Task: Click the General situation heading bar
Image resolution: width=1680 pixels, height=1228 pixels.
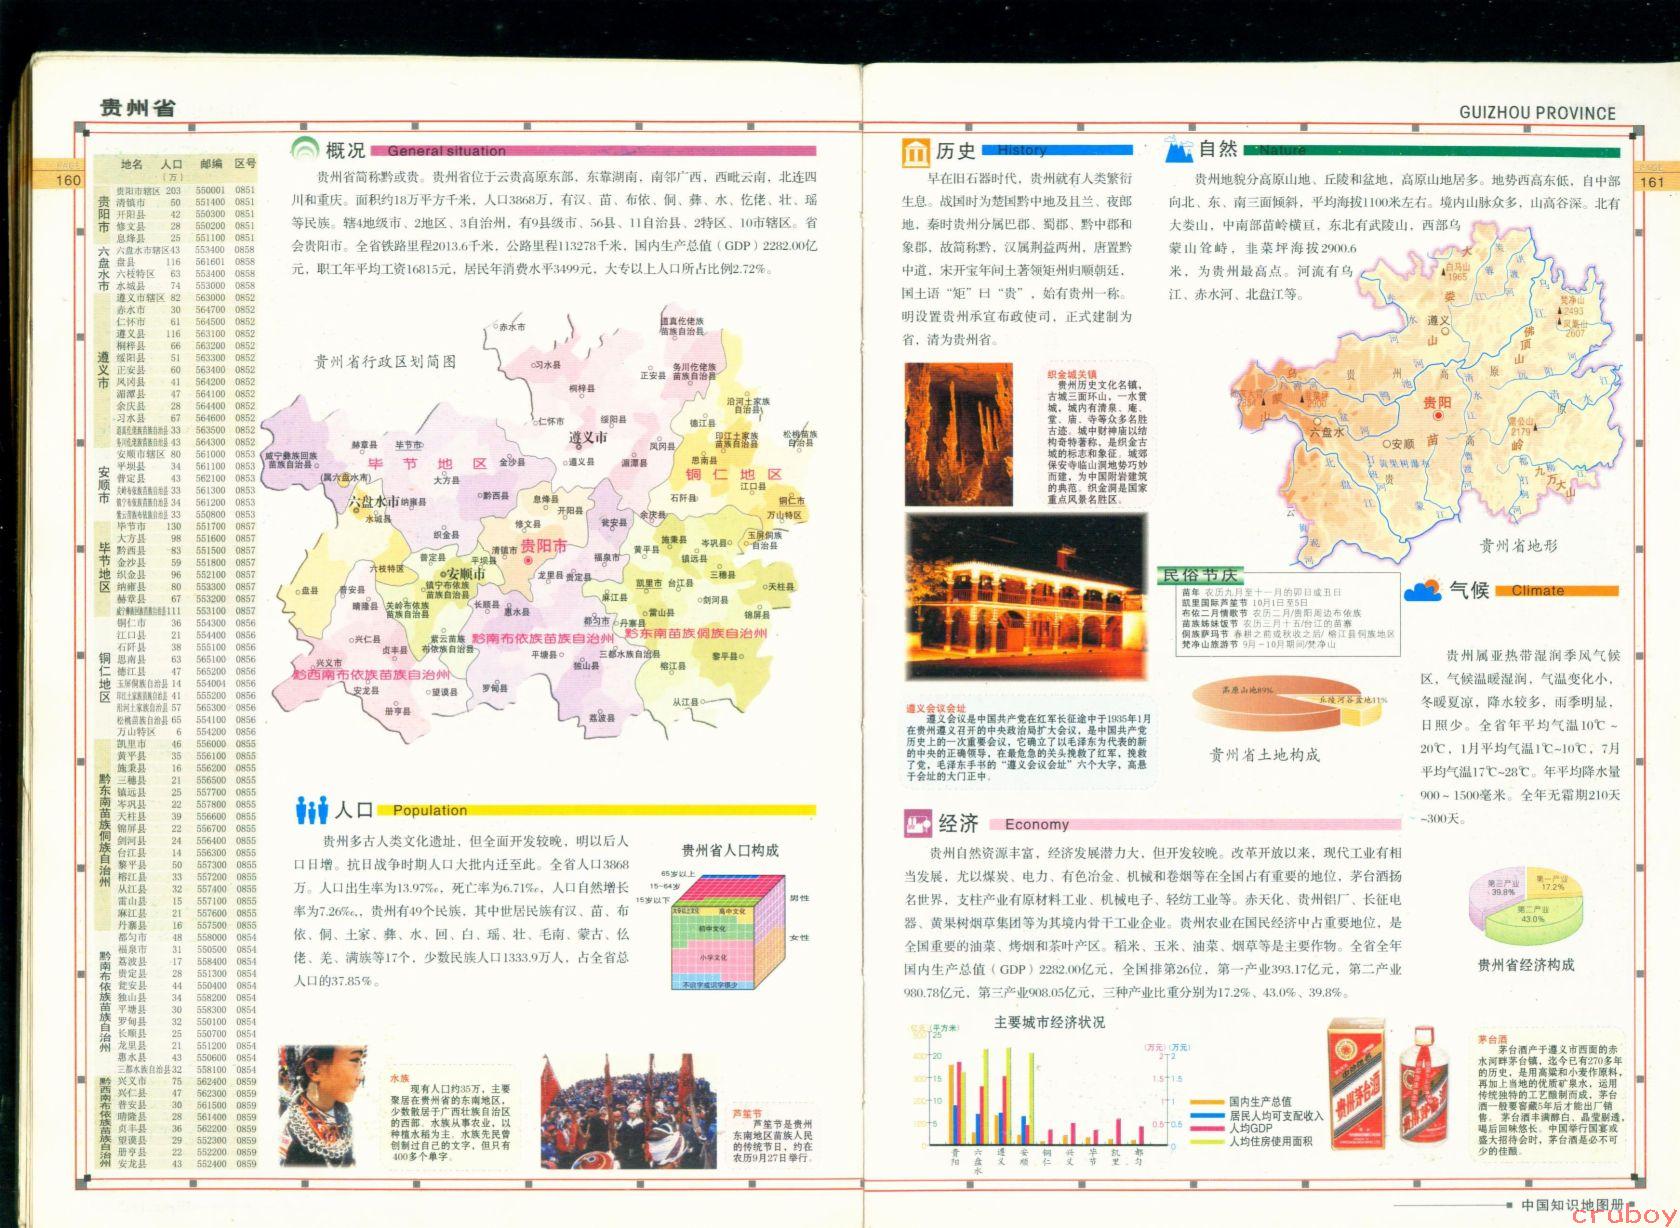Action: (x=593, y=151)
